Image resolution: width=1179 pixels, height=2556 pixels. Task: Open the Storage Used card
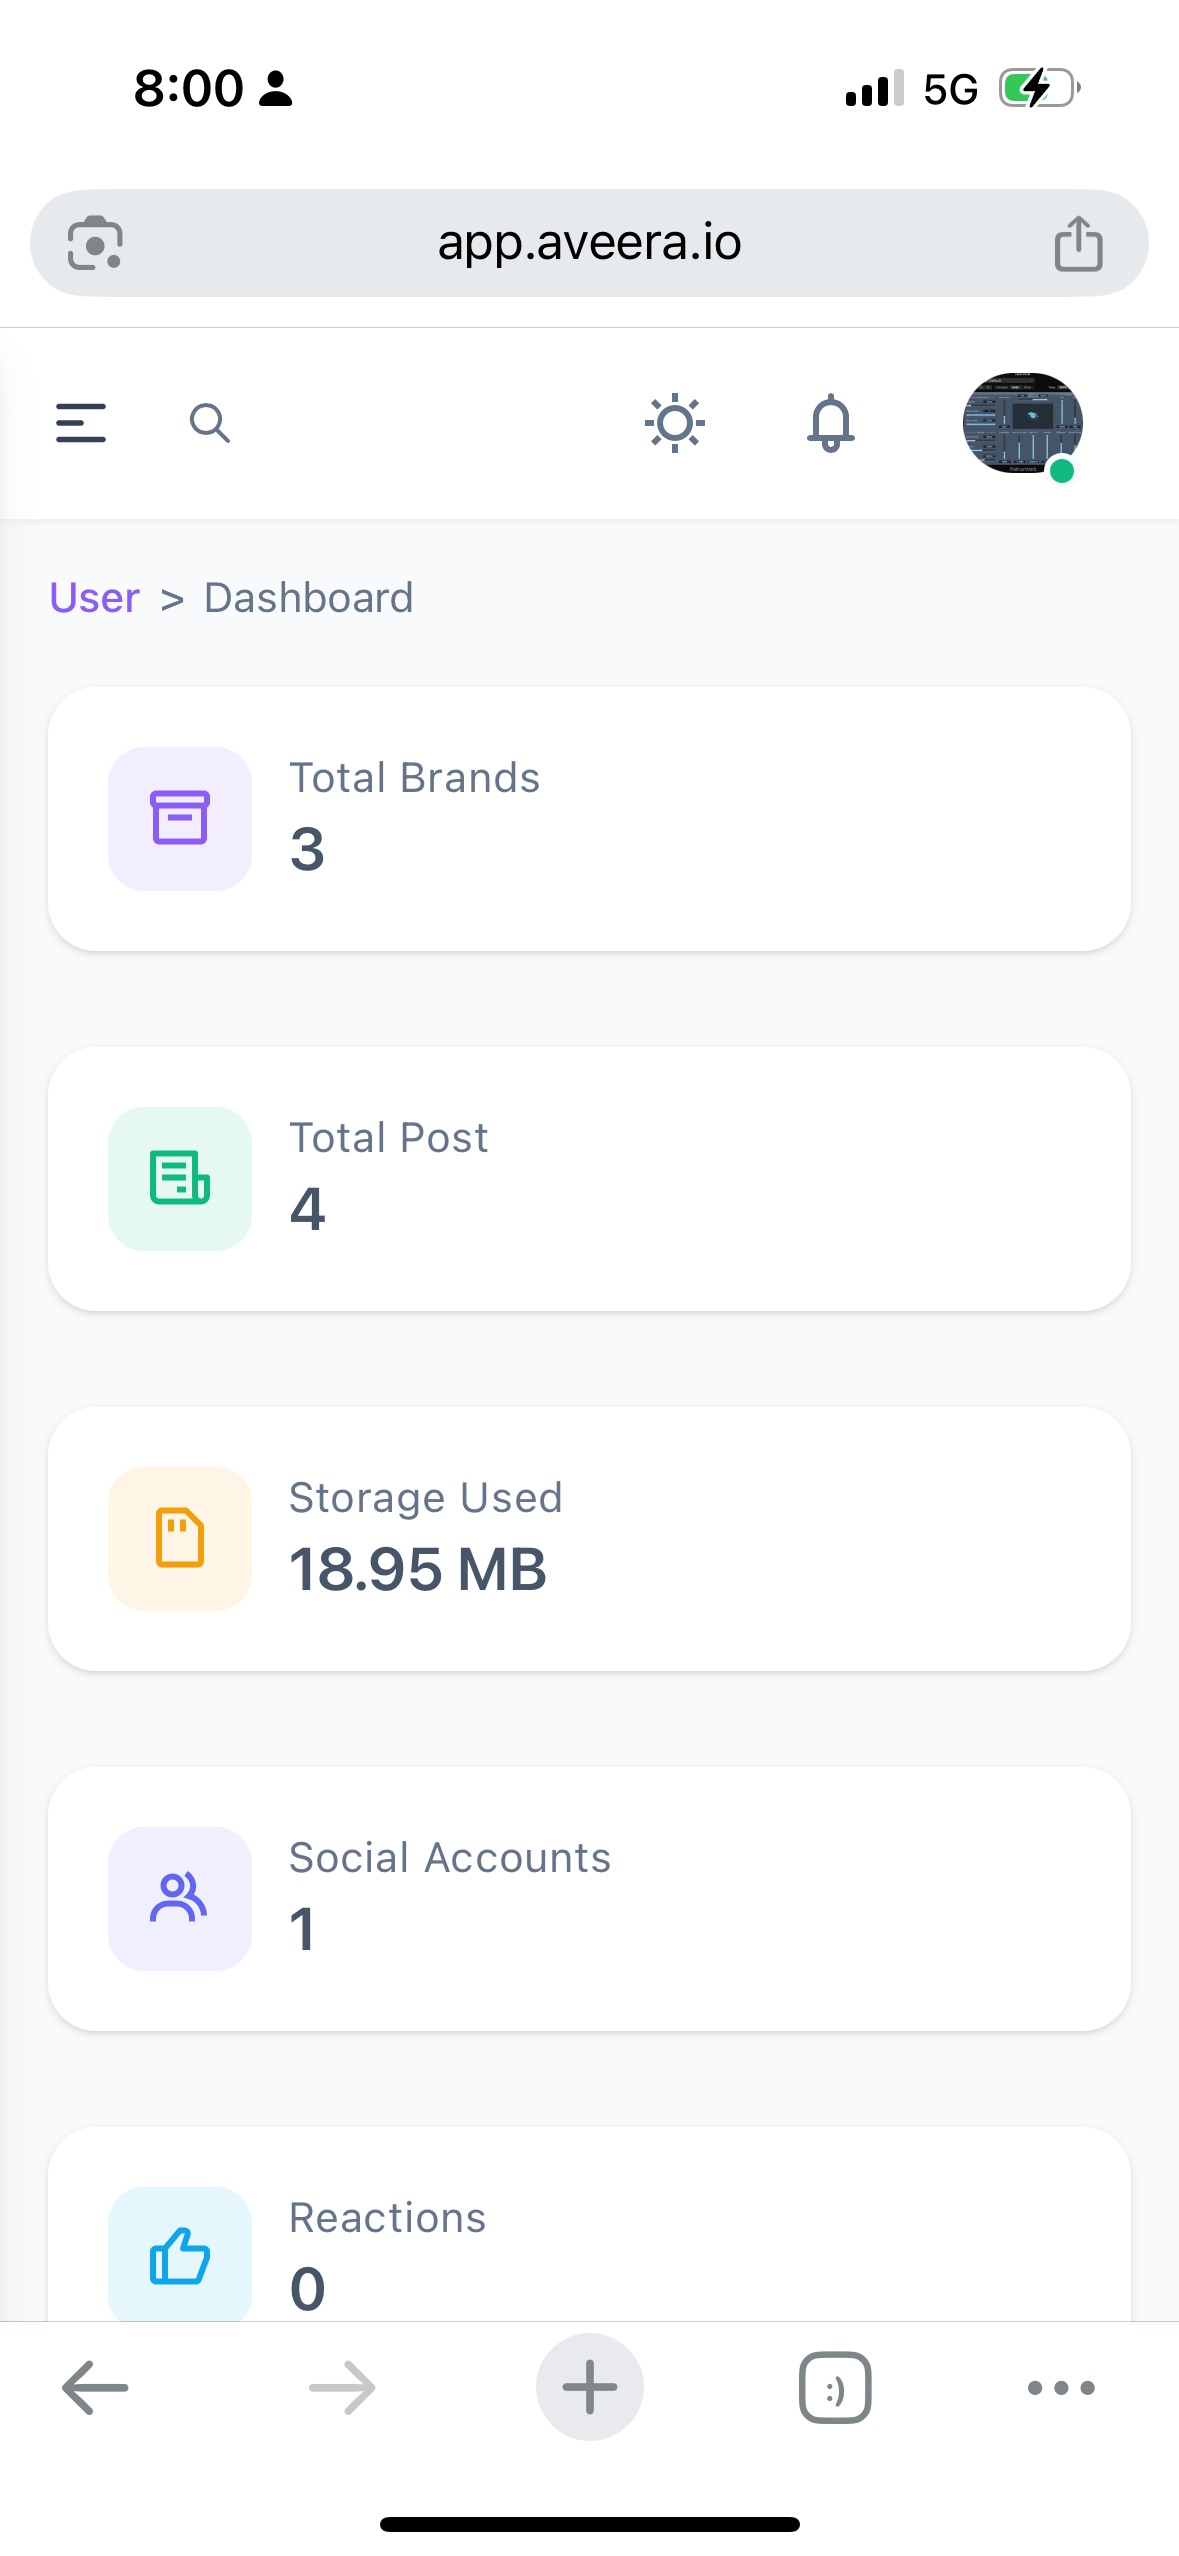pos(700,1538)
